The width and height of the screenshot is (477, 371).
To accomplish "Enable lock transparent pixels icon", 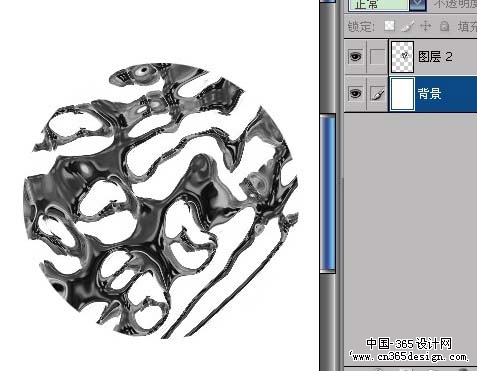I will pyautogui.click(x=389, y=26).
